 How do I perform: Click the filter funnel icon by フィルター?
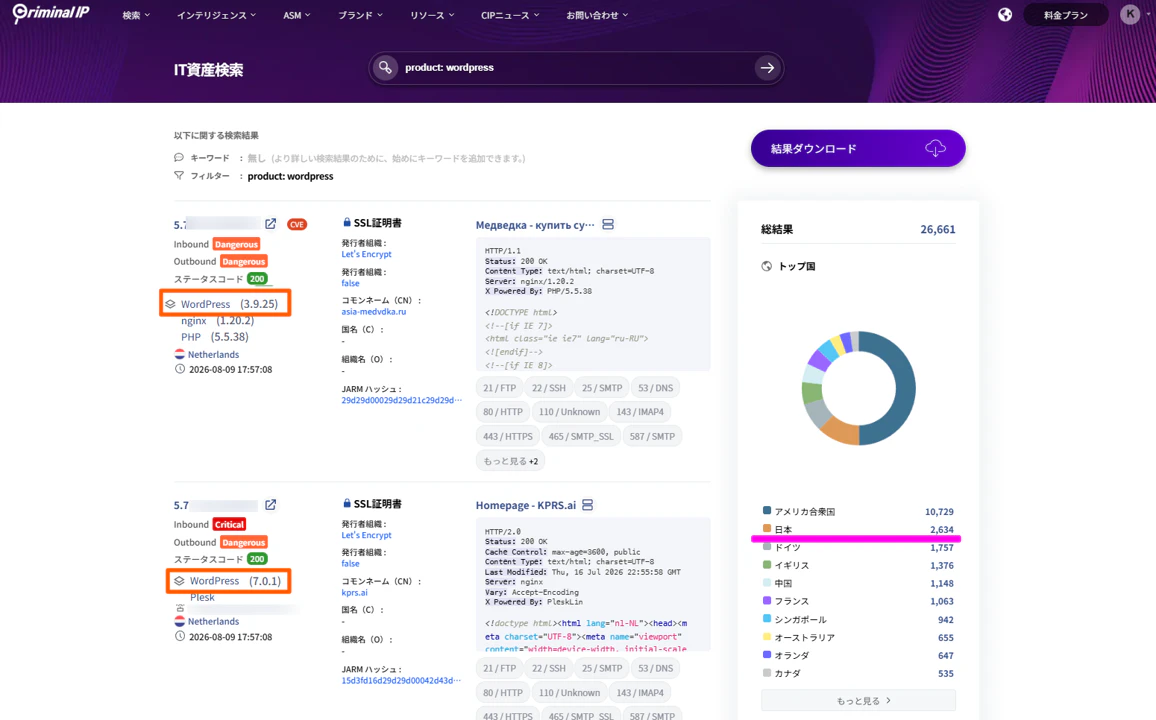click(x=178, y=175)
